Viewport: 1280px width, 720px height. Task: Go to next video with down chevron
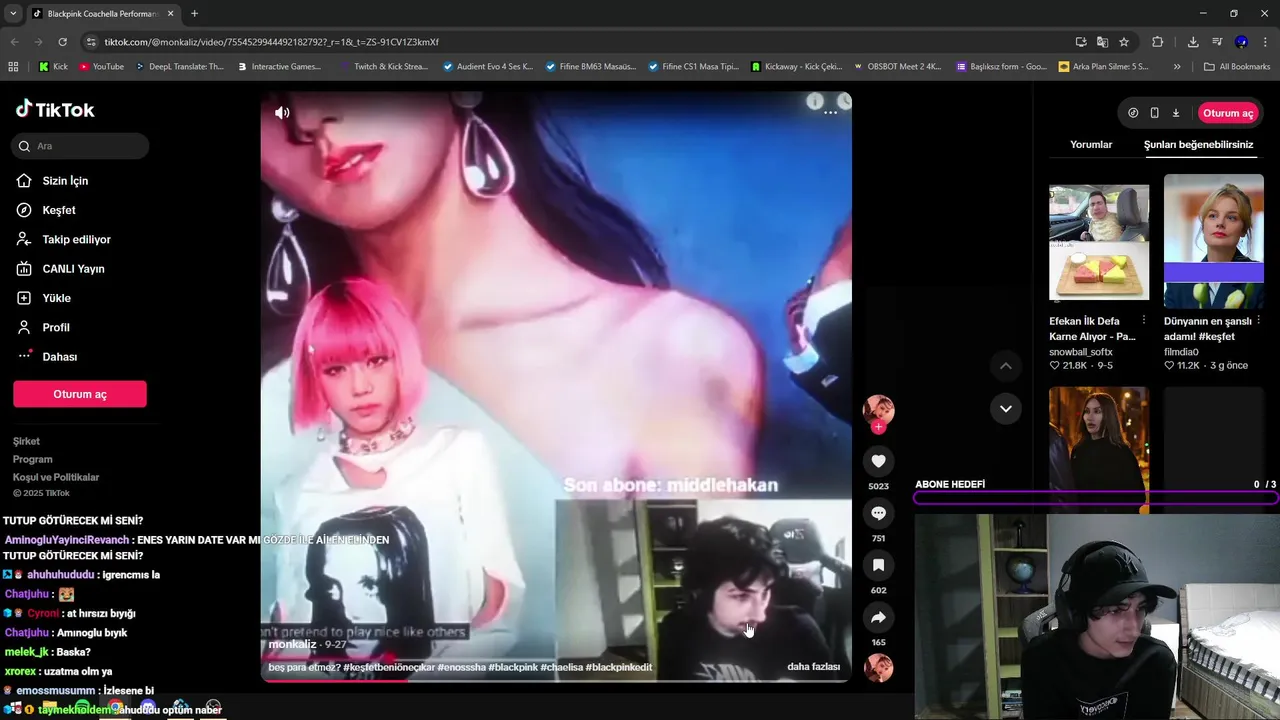tap(1005, 408)
